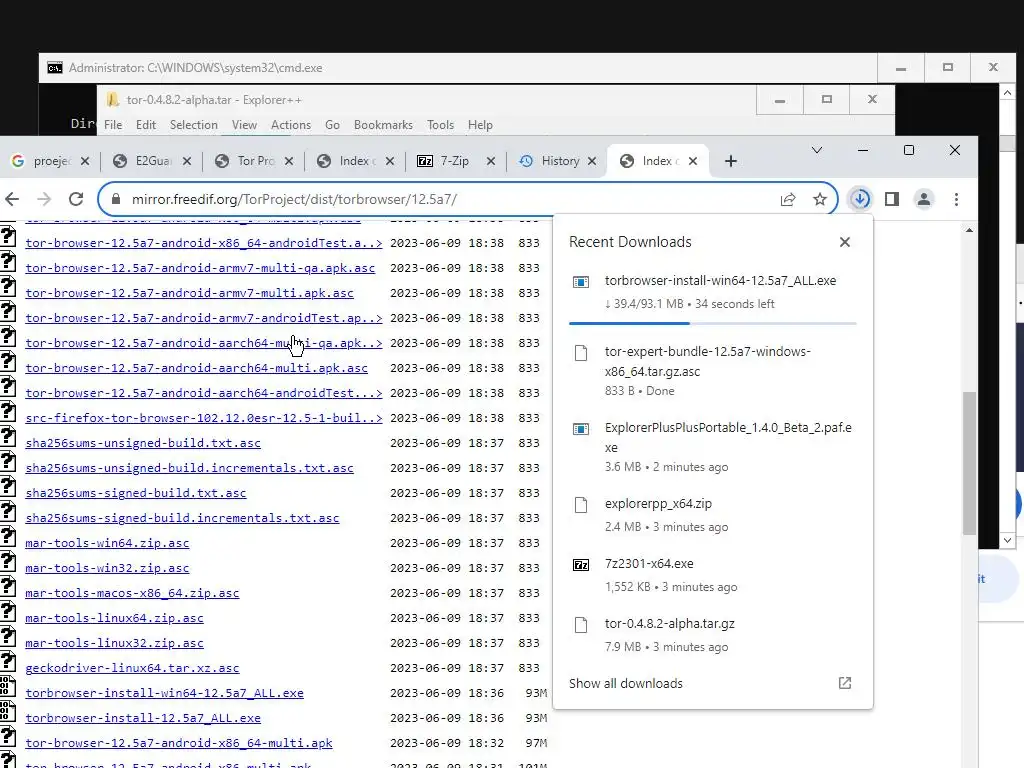Switch to the proje Google tab

pyautogui.click(x=43, y=161)
